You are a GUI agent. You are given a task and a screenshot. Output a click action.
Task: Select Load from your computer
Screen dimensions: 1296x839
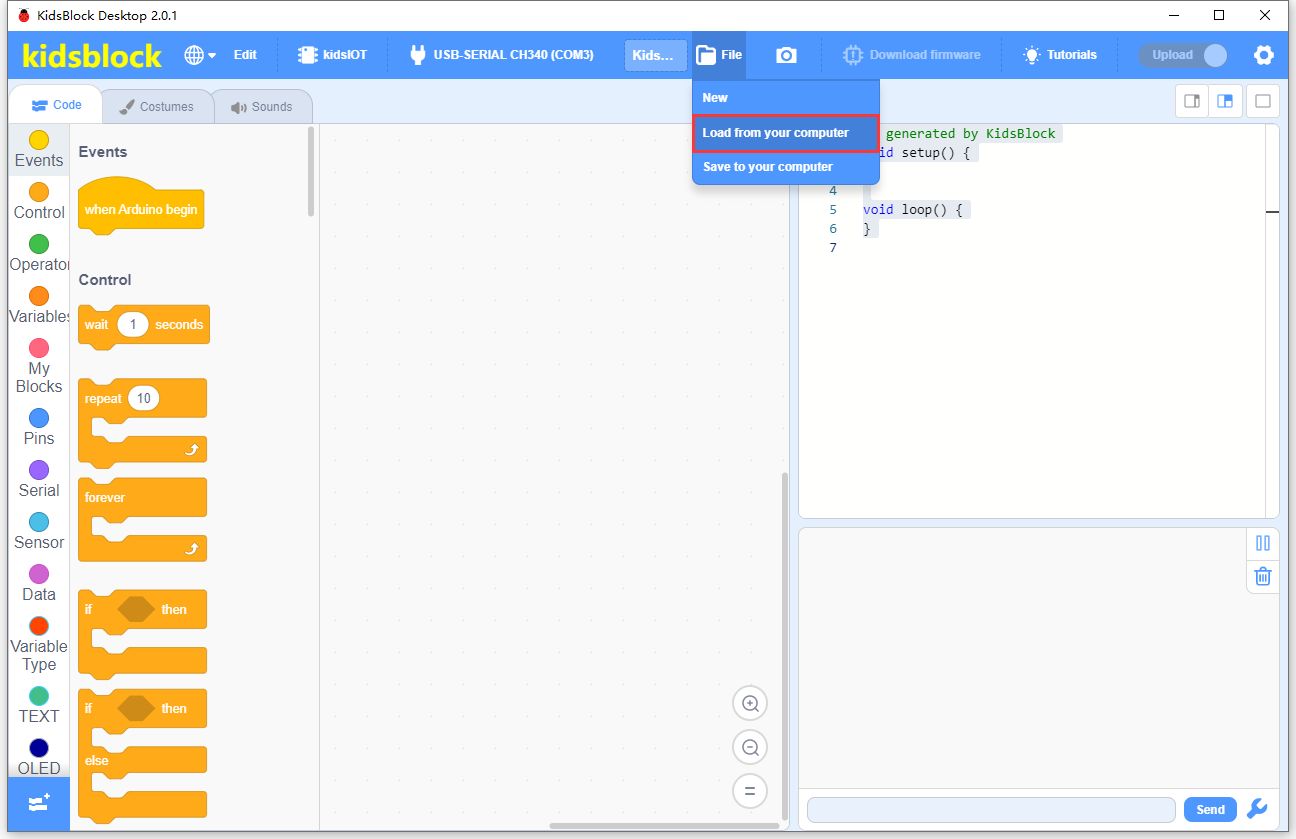(x=786, y=133)
